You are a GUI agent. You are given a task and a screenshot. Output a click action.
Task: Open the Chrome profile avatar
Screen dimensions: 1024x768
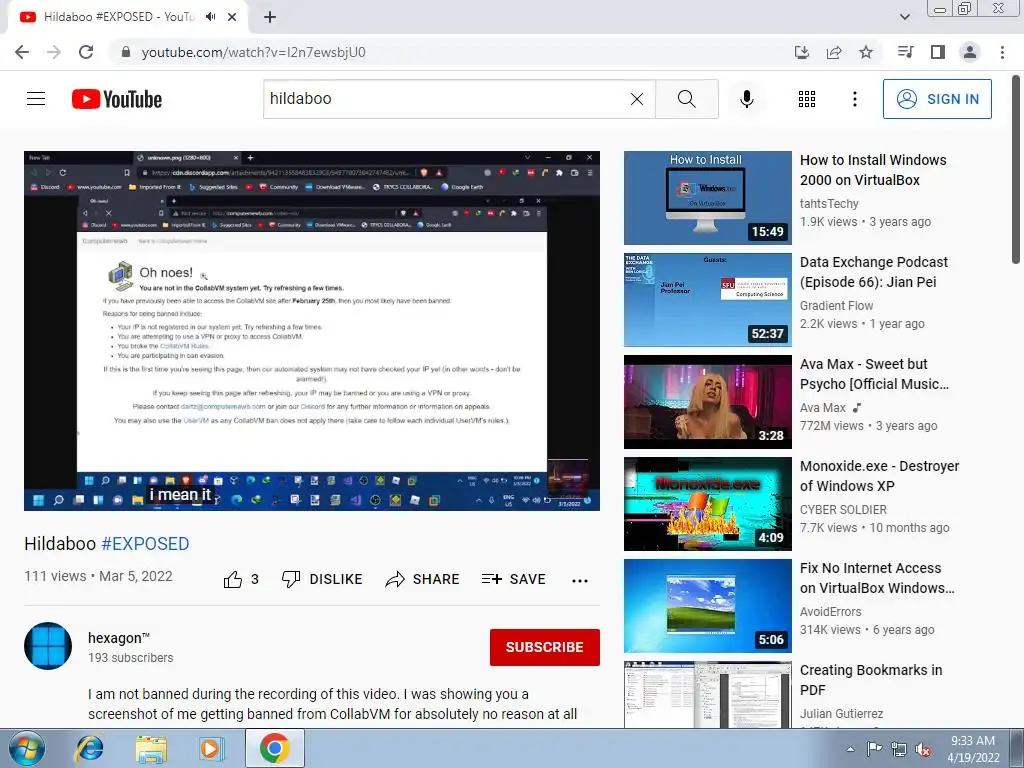point(970,52)
